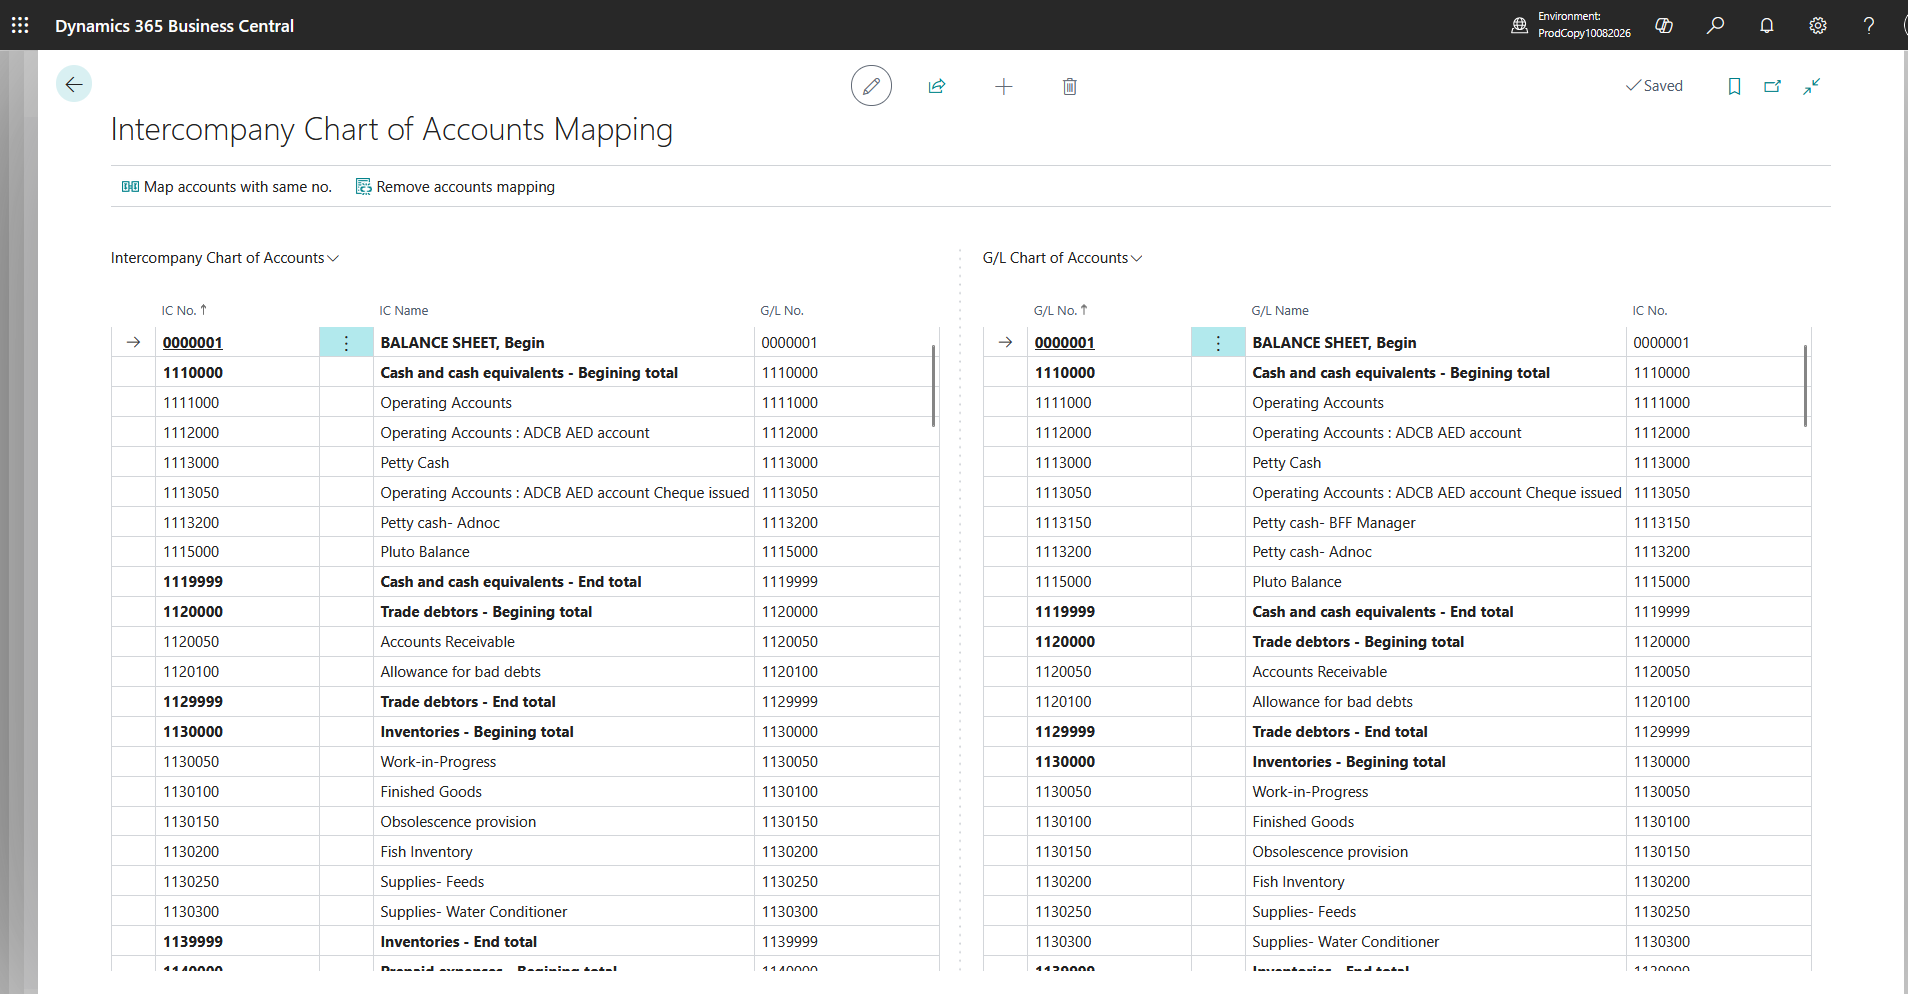Expand Intercompany Chart of Accounts menu
This screenshot has height=994, width=1908.
pyautogui.click(x=225, y=258)
